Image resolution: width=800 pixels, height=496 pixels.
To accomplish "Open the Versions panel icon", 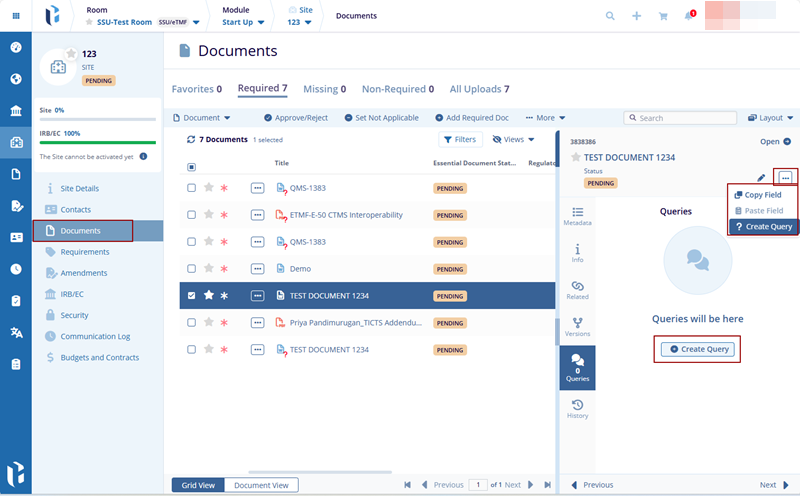I will point(577,326).
